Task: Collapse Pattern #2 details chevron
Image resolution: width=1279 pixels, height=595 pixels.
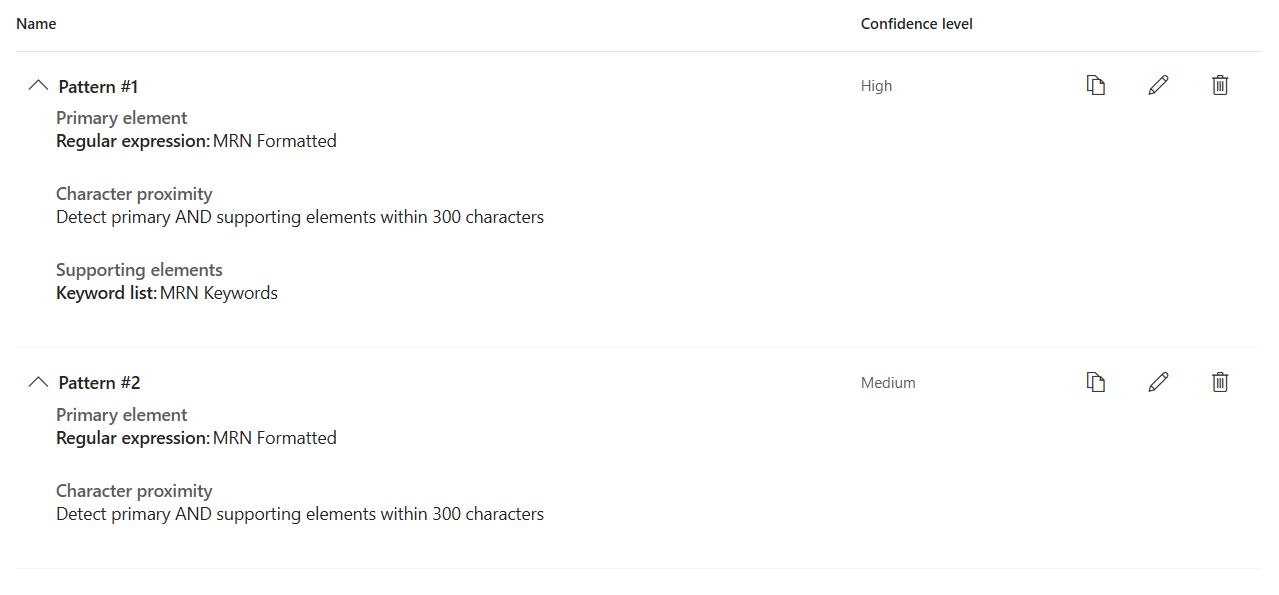Action: (x=38, y=382)
